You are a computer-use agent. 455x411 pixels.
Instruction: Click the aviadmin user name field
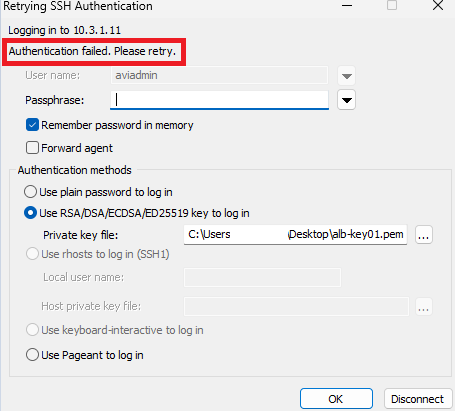click(x=219, y=75)
